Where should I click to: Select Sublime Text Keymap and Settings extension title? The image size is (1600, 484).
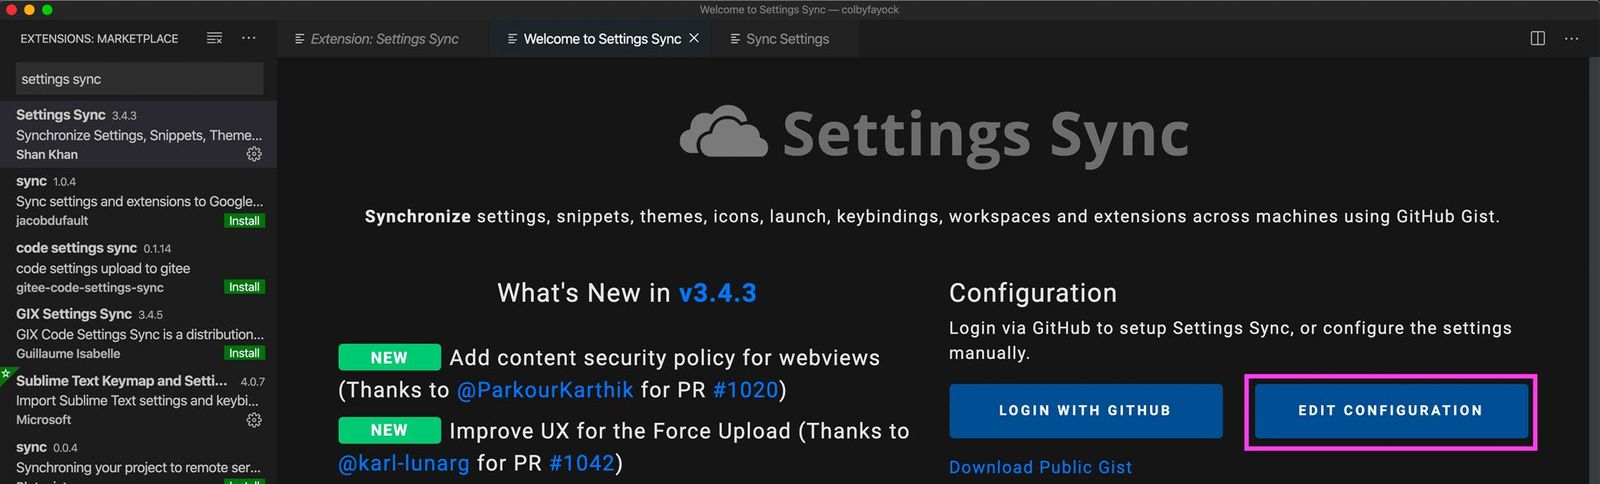121,381
